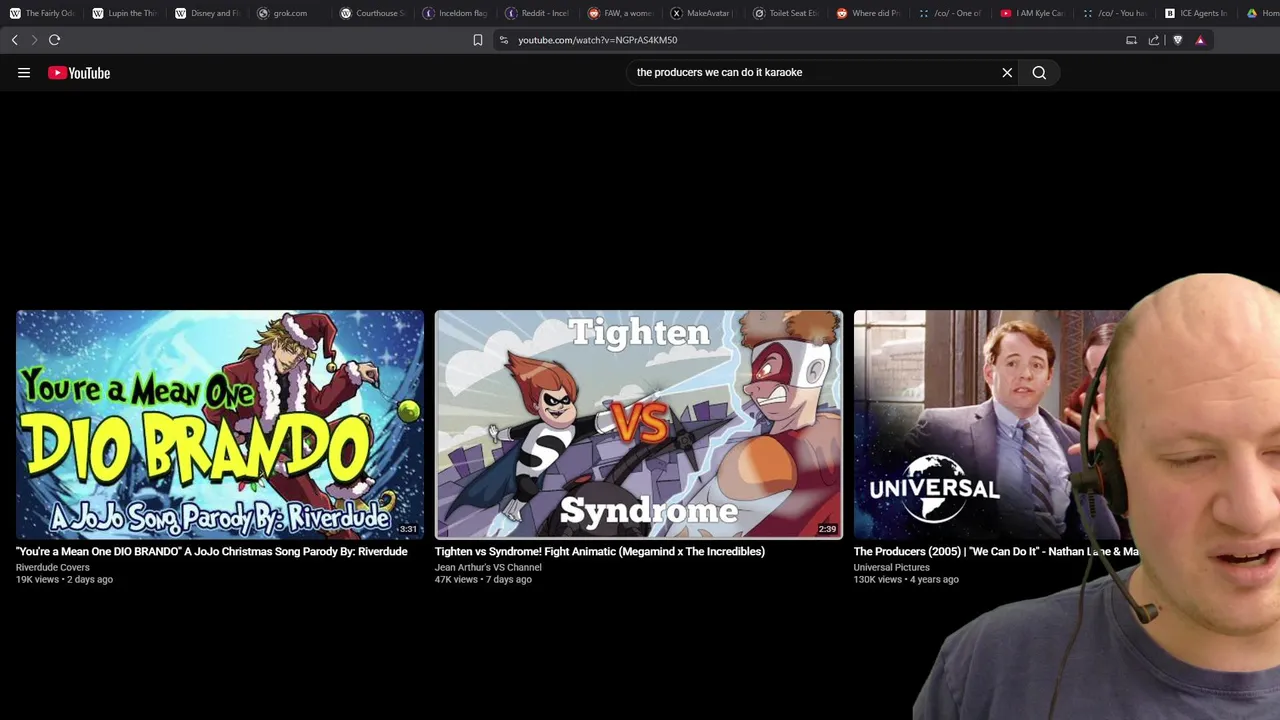Go back using the browser back arrow

(x=14, y=40)
